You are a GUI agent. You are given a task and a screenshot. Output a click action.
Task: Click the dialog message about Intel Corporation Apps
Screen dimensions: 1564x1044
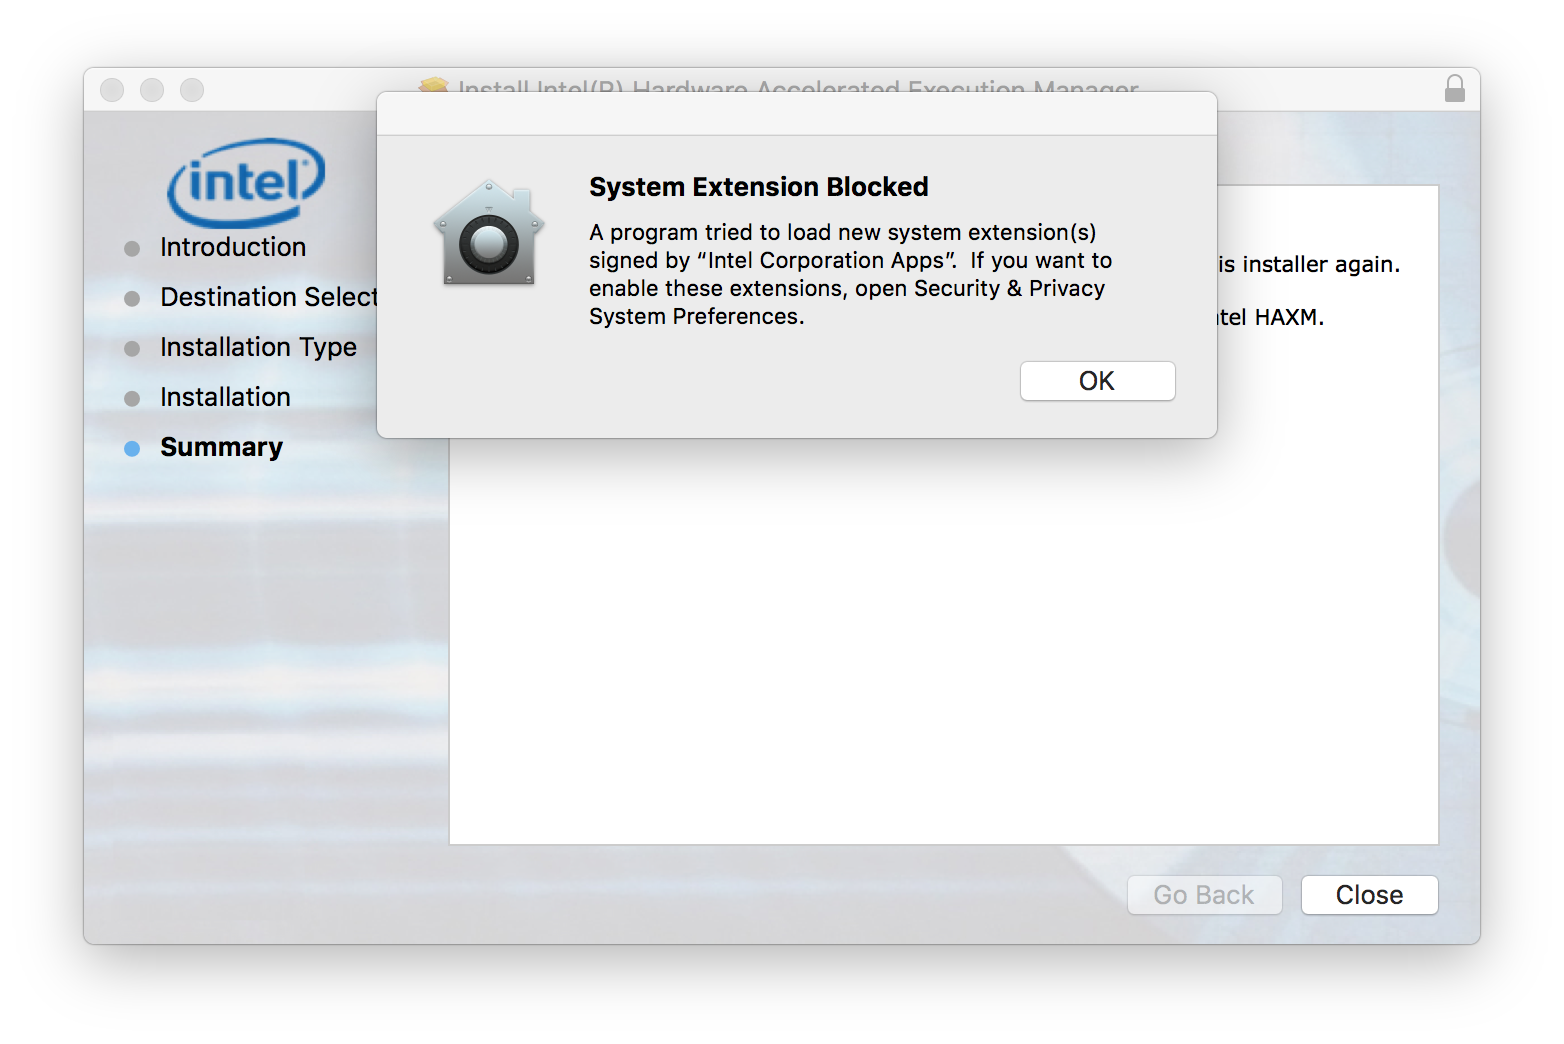[x=850, y=274]
